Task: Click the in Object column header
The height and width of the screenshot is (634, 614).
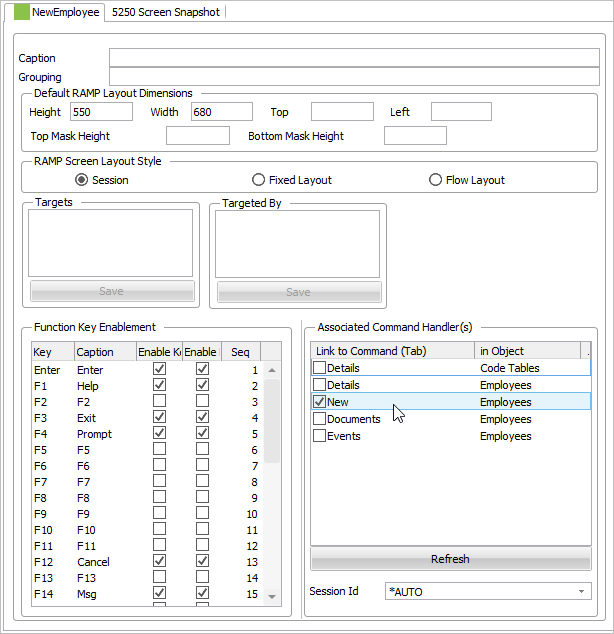Action: pyautogui.click(x=527, y=351)
